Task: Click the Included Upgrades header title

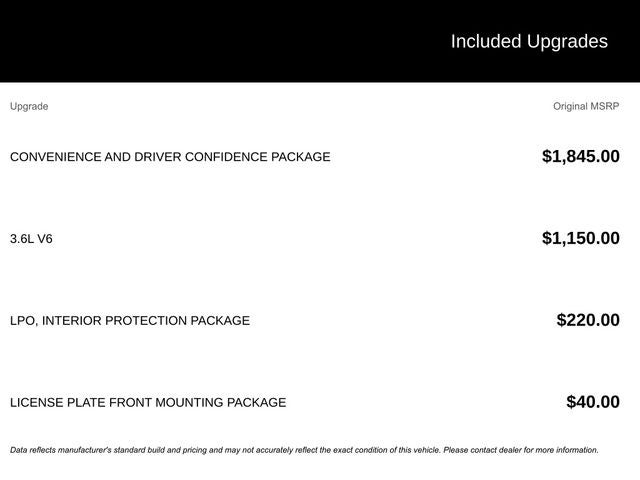Action: tap(529, 42)
